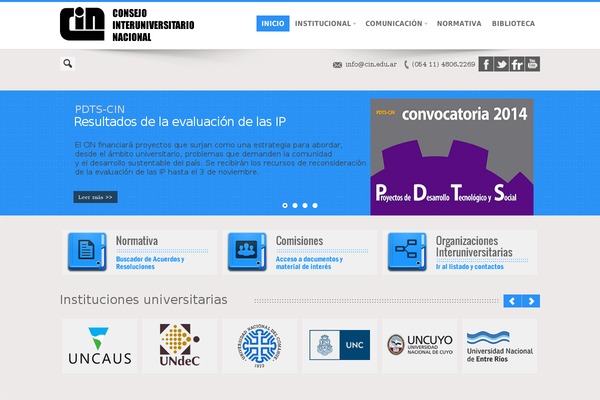The height and width of the screenshot is (400, 600).
Task: Click previous arrow in Instituciones universitarias carousel
Action: coord(512,301)
